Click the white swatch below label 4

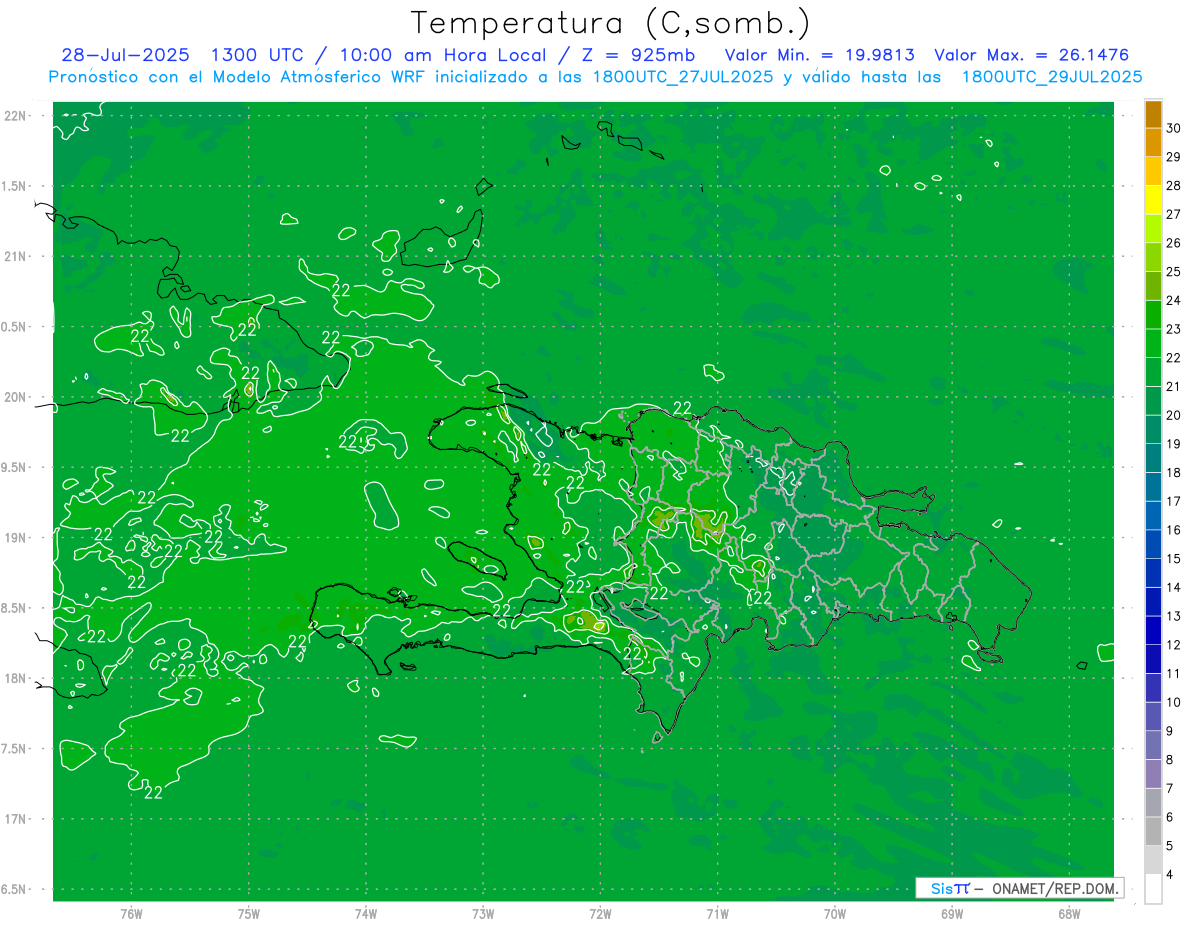point(1153,889)
